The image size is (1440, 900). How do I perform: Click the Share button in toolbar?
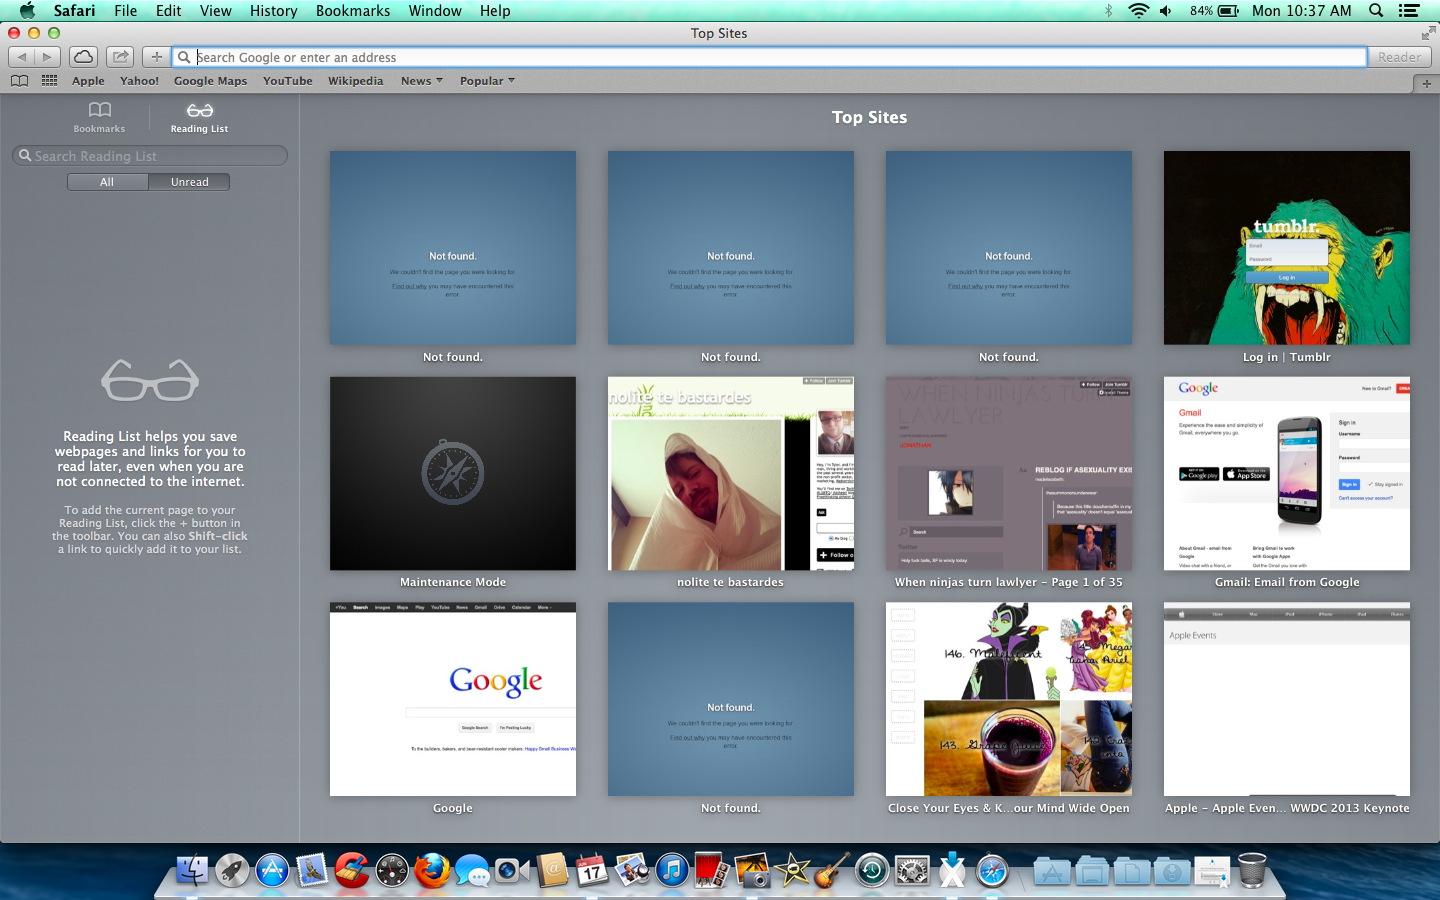click(120, 57)
